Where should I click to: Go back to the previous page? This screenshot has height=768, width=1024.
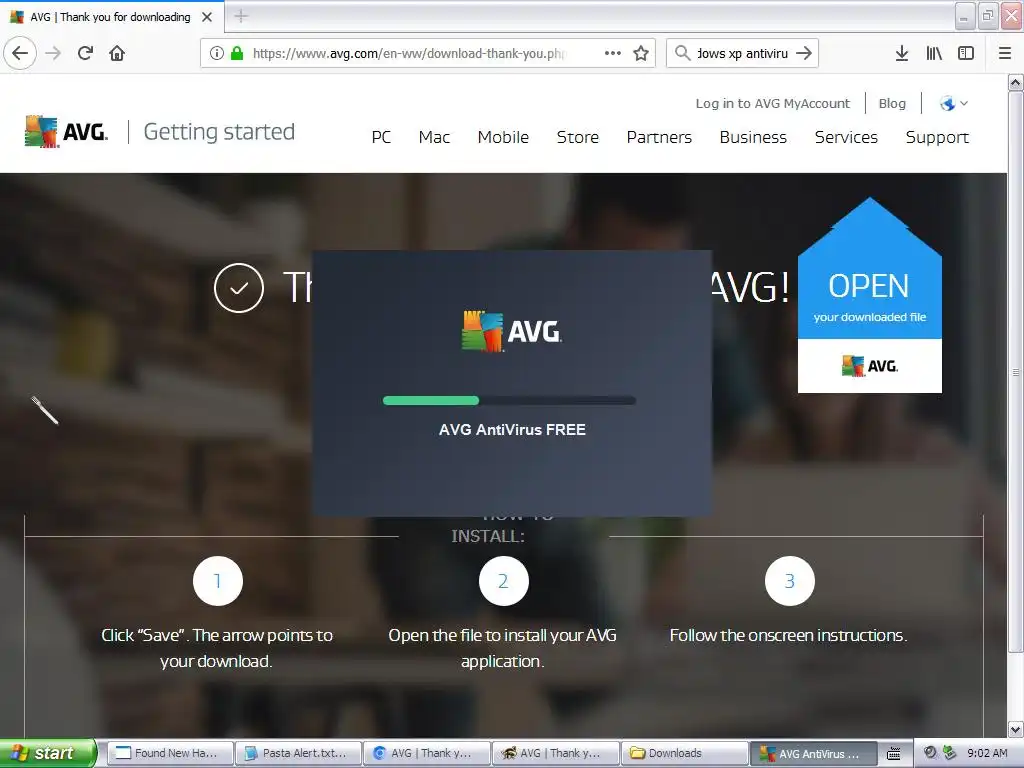coord(20,53)
